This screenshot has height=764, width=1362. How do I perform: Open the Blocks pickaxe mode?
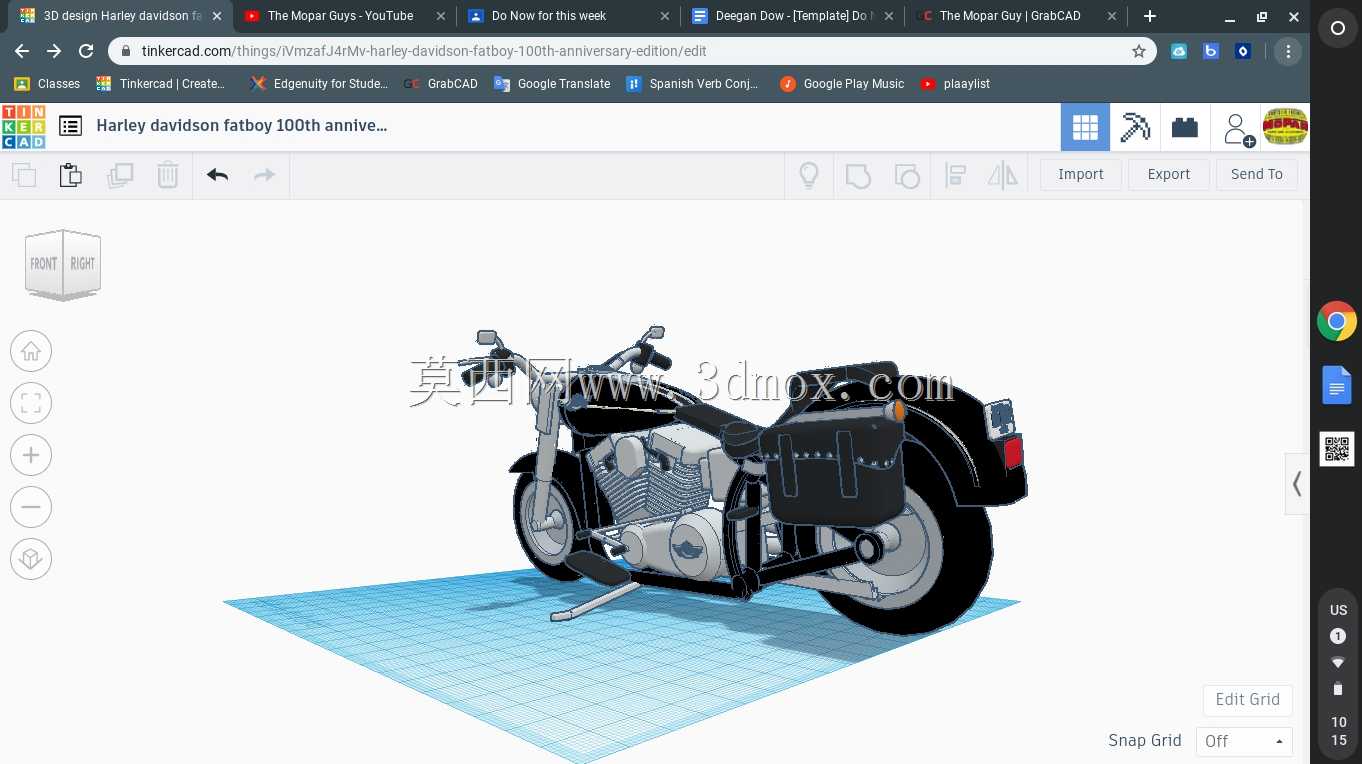point(1135,127)
